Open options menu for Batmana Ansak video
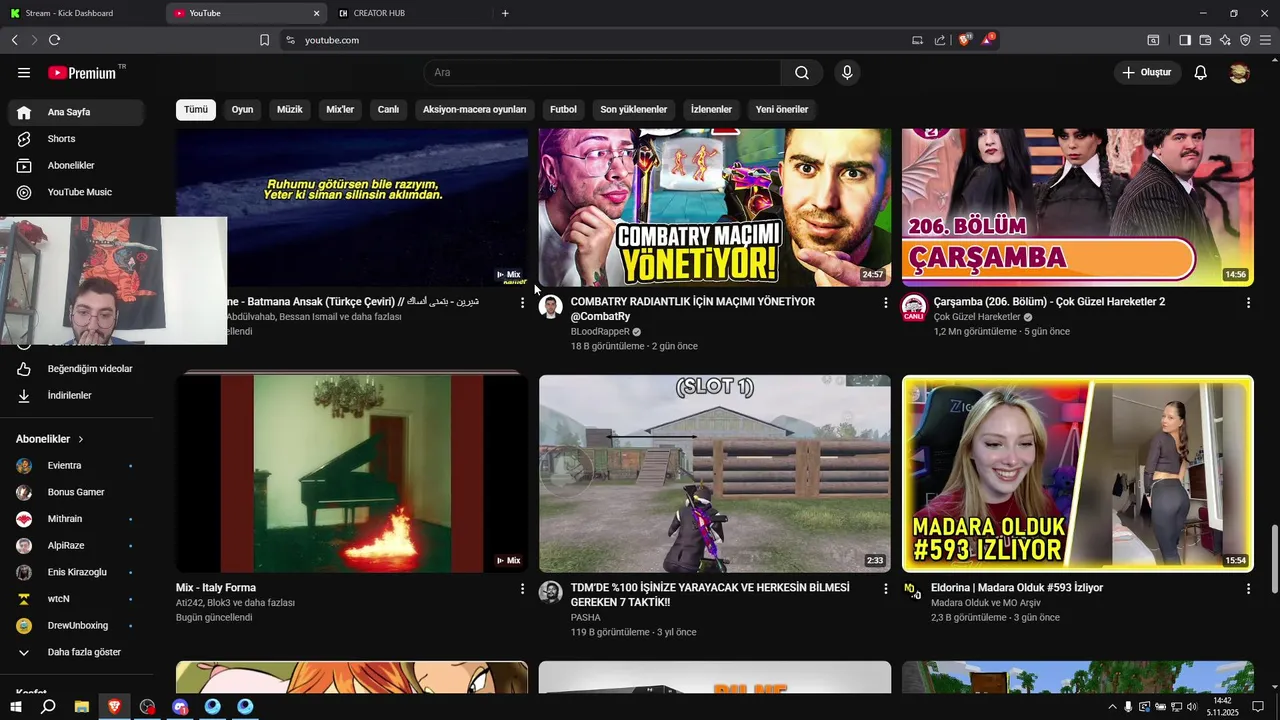This screenshot has height=720, width=1280. [x=522, y=303]
